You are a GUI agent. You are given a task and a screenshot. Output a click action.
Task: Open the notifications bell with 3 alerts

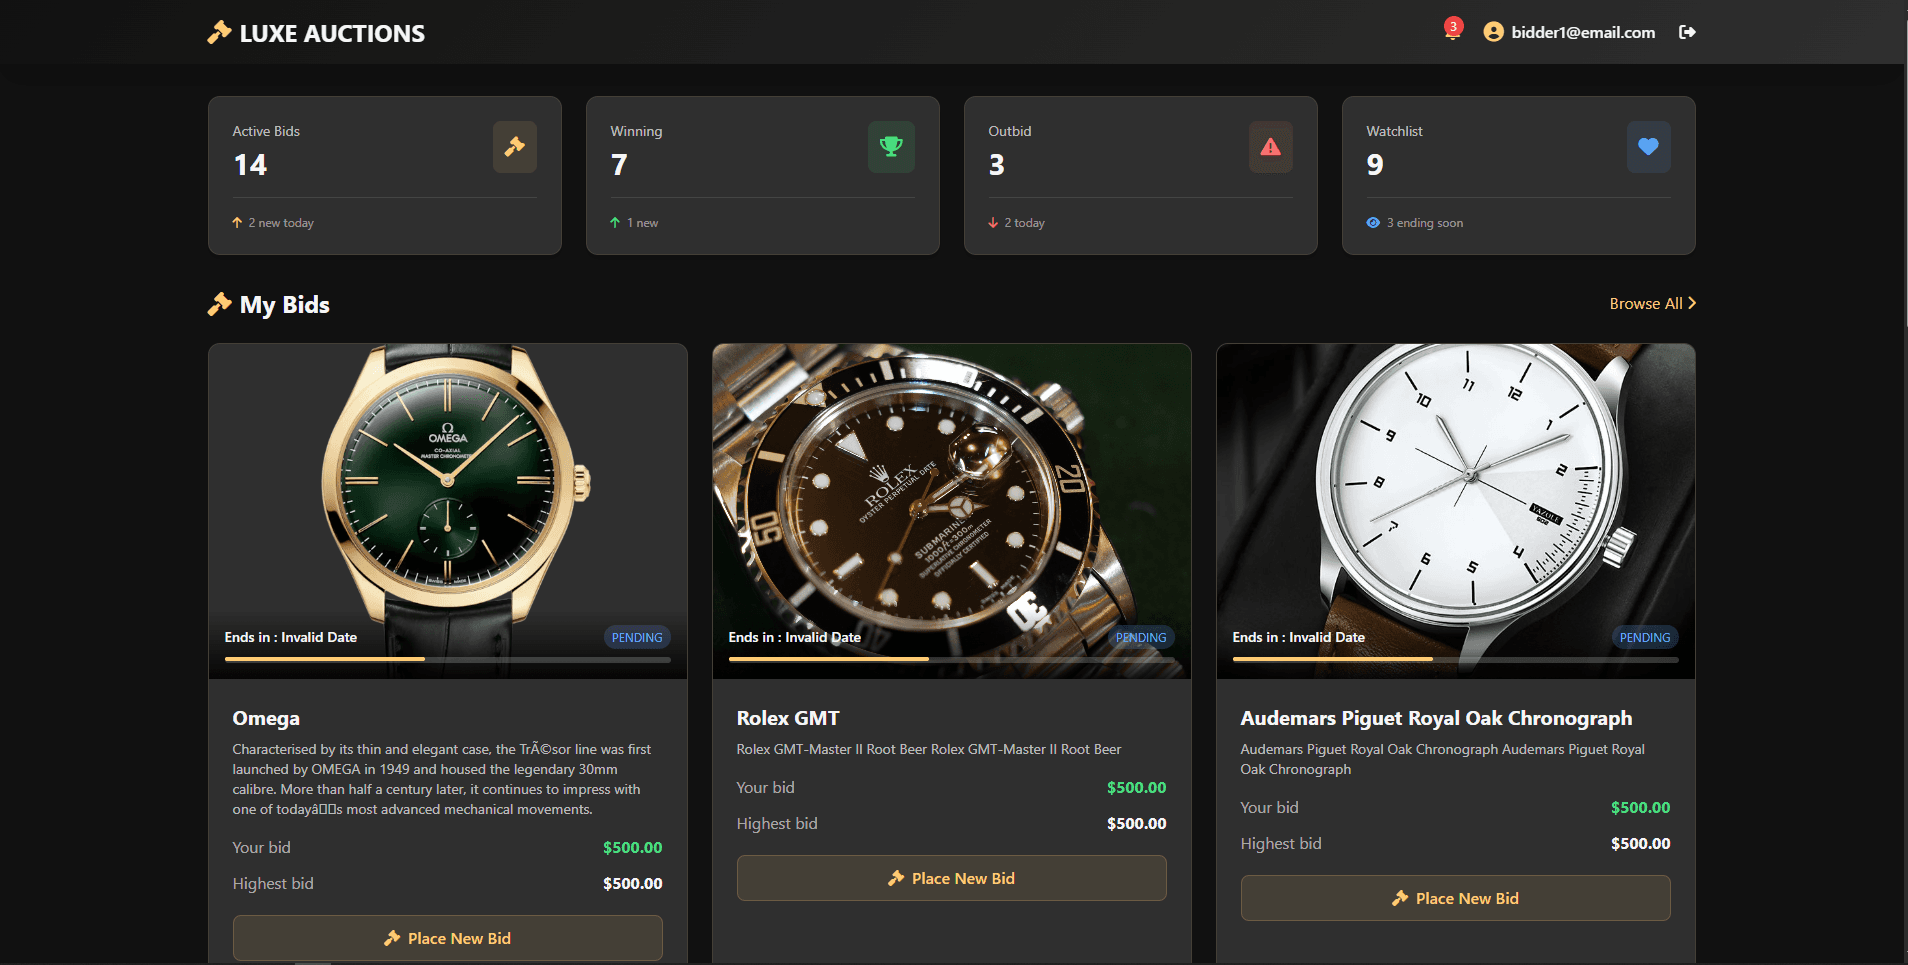click(x=1453, y=30)
